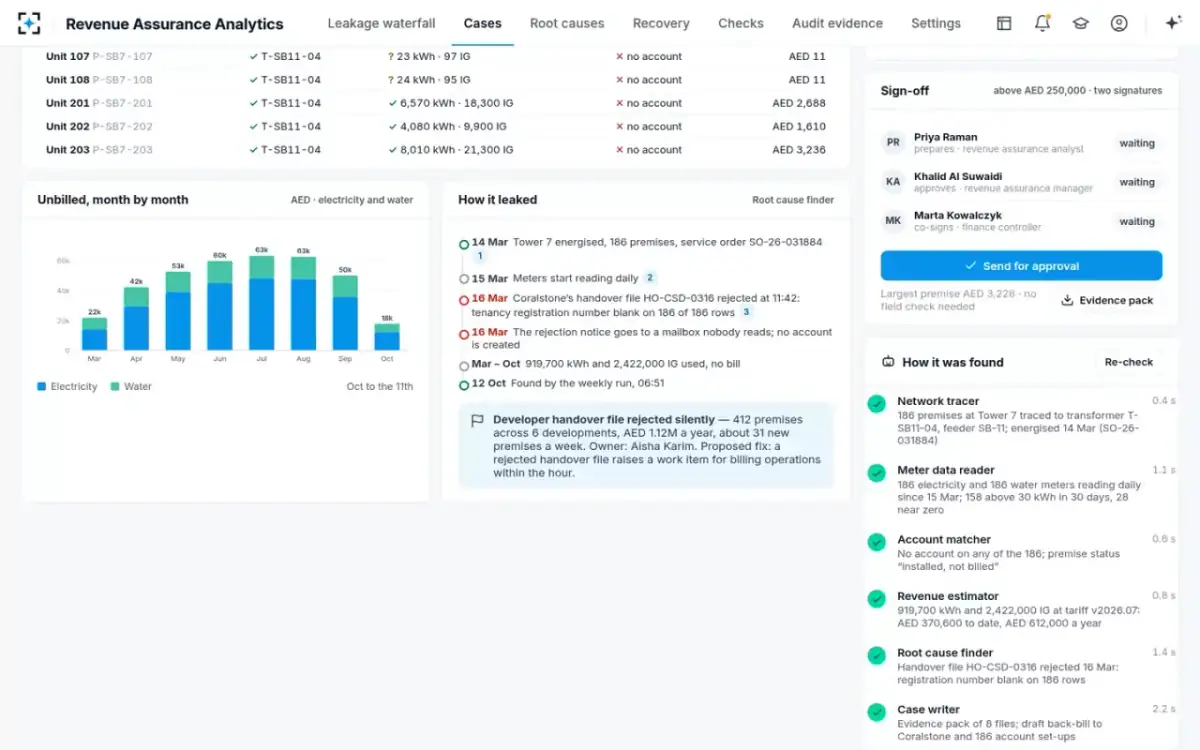This screenshot has width=1200, height=750.
Task: Click the Meter data reader check icon
Action: (x=876, y=473)
